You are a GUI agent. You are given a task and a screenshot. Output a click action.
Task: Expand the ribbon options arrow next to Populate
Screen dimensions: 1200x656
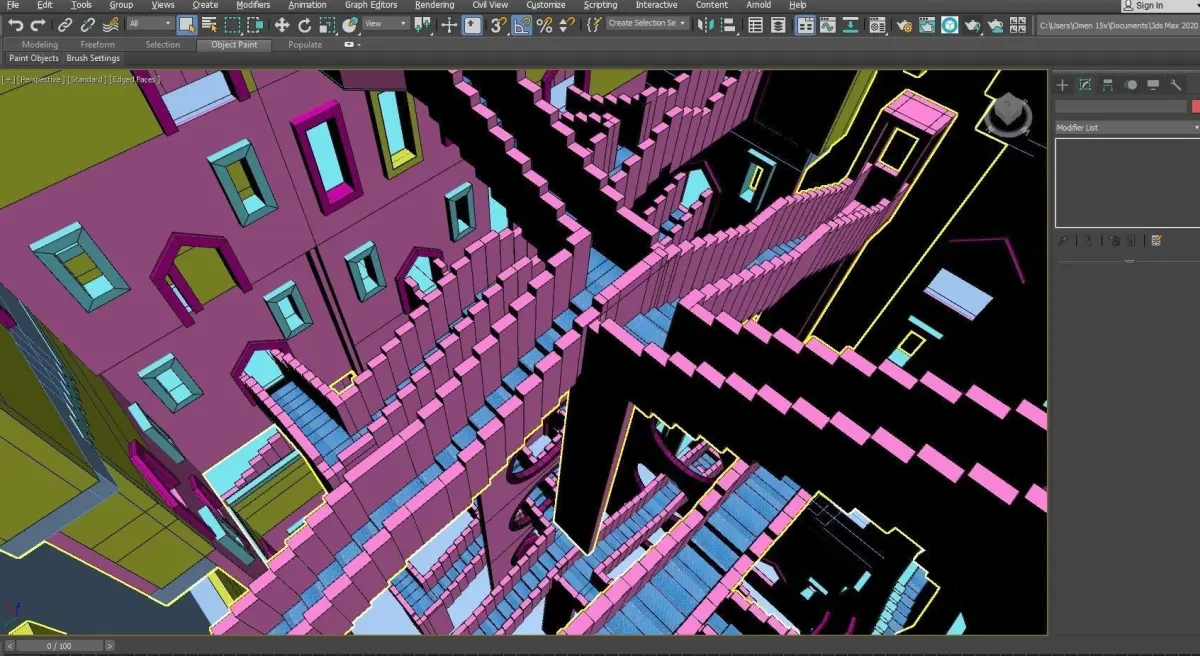(x=350, y=45)
